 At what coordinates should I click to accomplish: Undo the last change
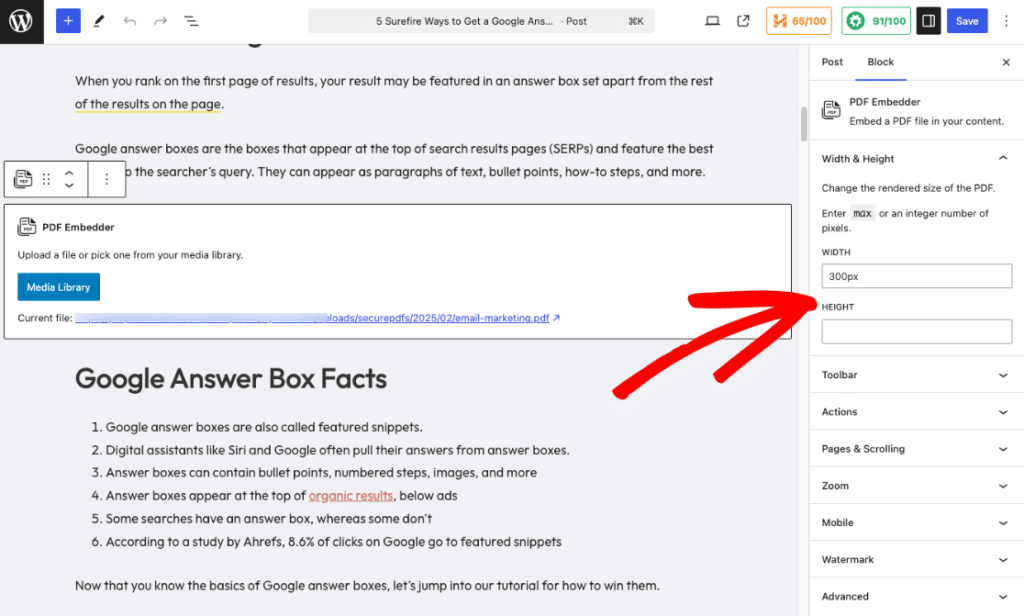[x=130, y=21]
